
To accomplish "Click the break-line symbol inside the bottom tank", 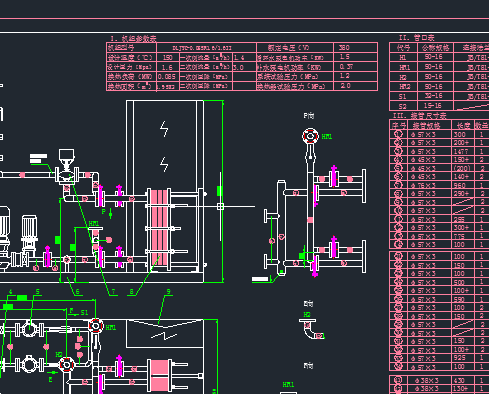I will coord(164,336).
